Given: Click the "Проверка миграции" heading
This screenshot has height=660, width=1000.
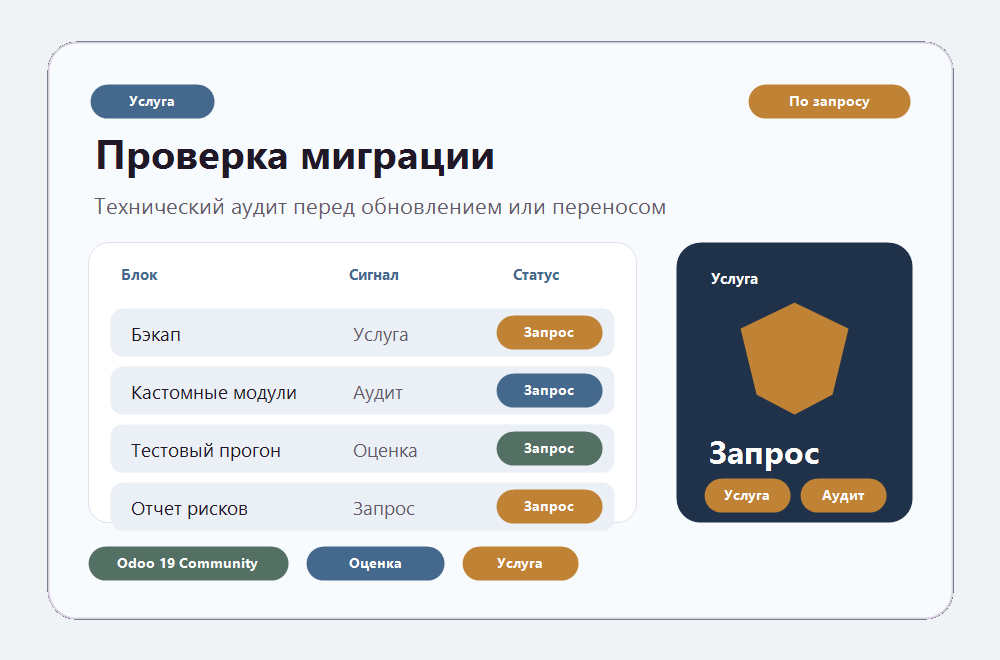Looking at the screenshot, I should [x=295, y=156].
